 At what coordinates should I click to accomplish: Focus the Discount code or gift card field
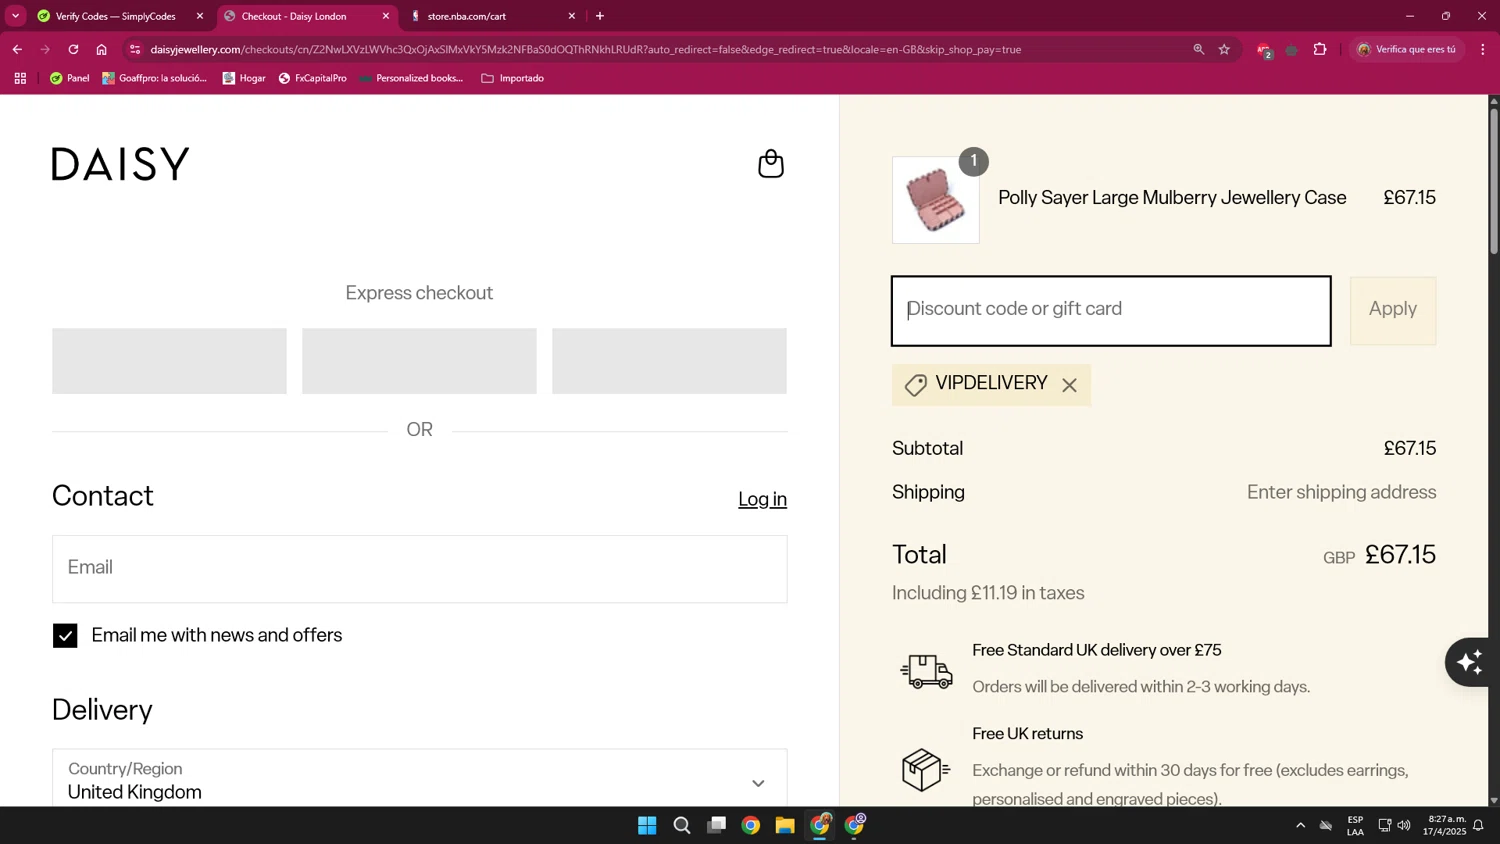[1111, 311]
